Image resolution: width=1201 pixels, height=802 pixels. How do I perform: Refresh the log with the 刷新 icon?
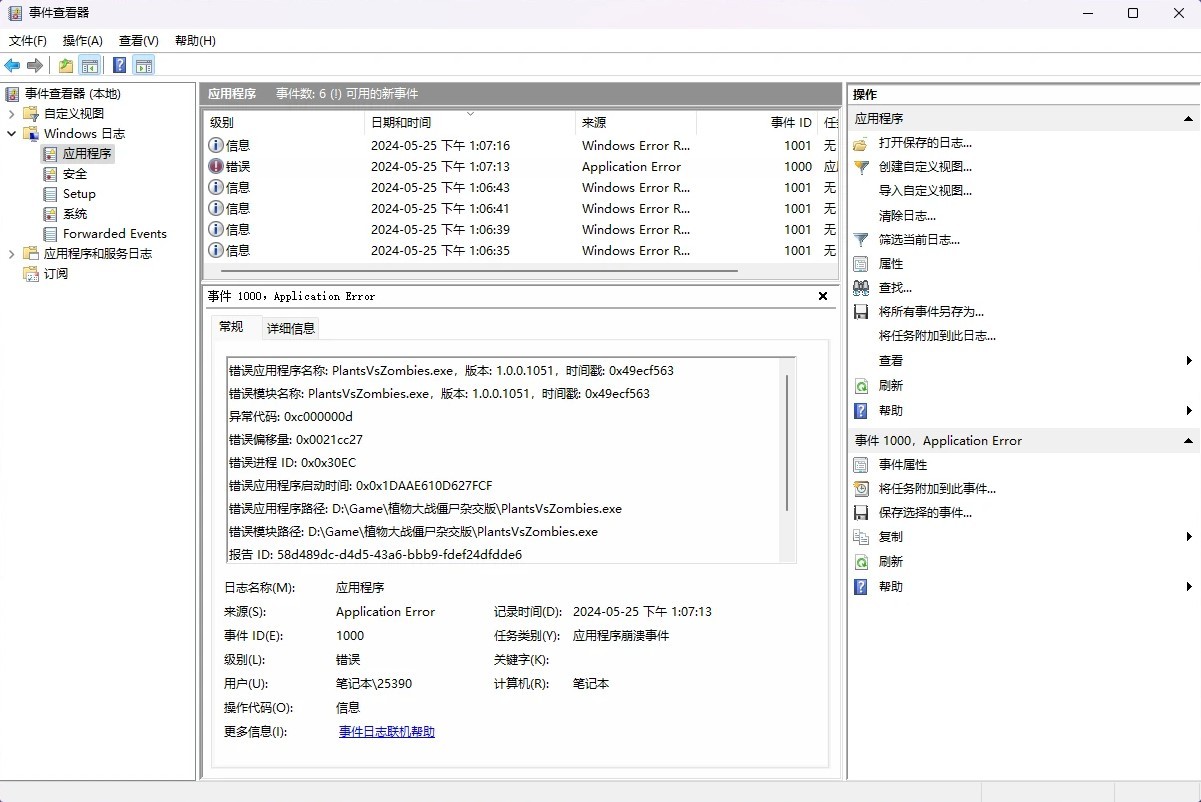pos(861,385)
